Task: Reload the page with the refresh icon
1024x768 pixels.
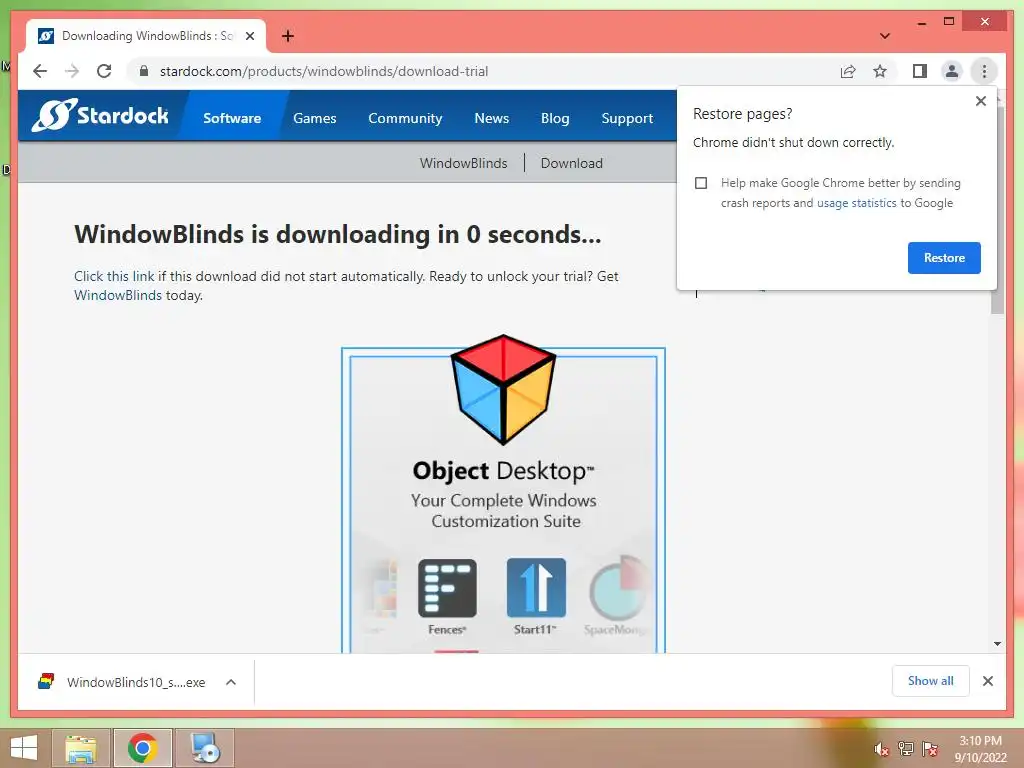Action: pyautogui.click(x=104, y=71)
